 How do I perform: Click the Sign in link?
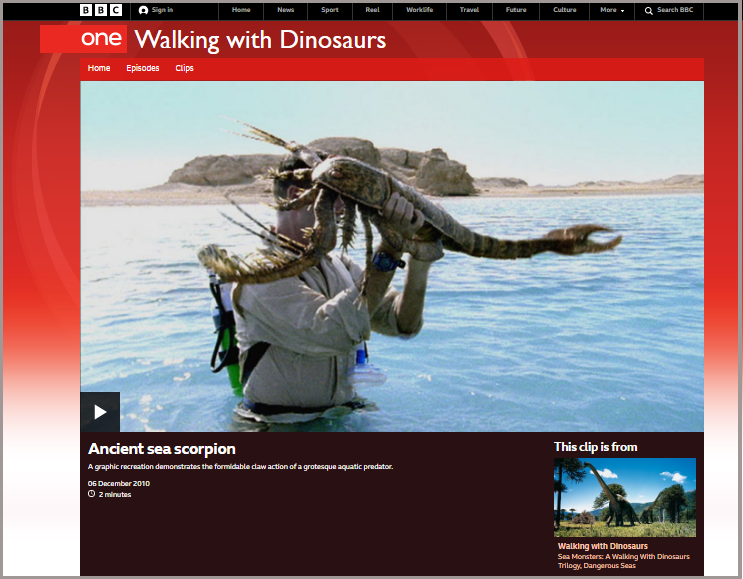click(x=162, y=10)
